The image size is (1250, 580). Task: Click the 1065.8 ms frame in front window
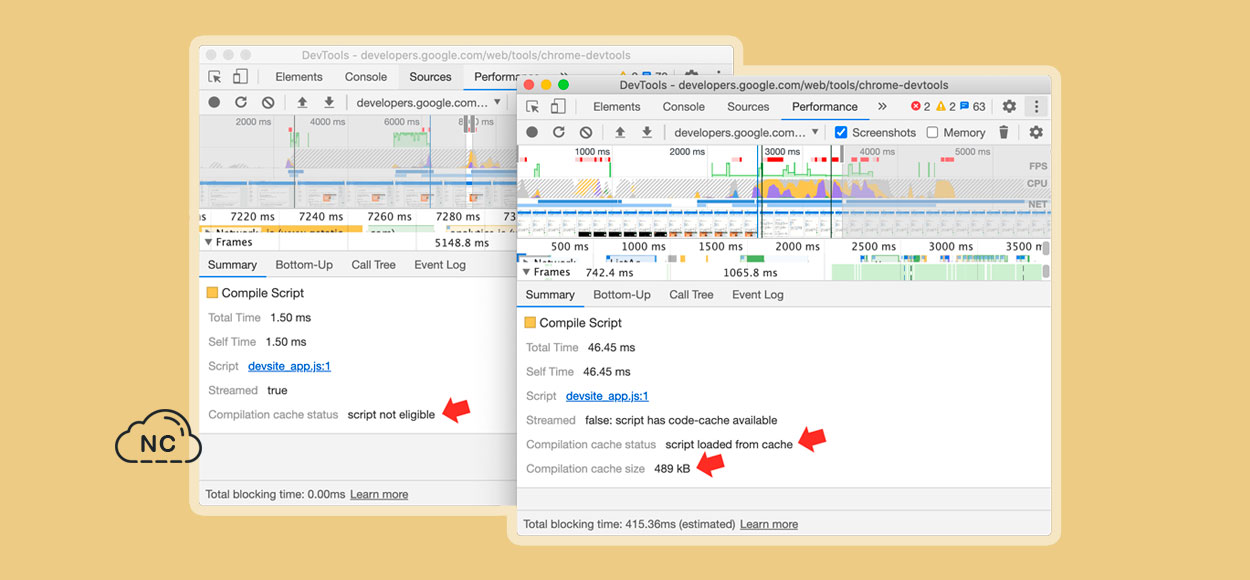[x=750, y=272]
